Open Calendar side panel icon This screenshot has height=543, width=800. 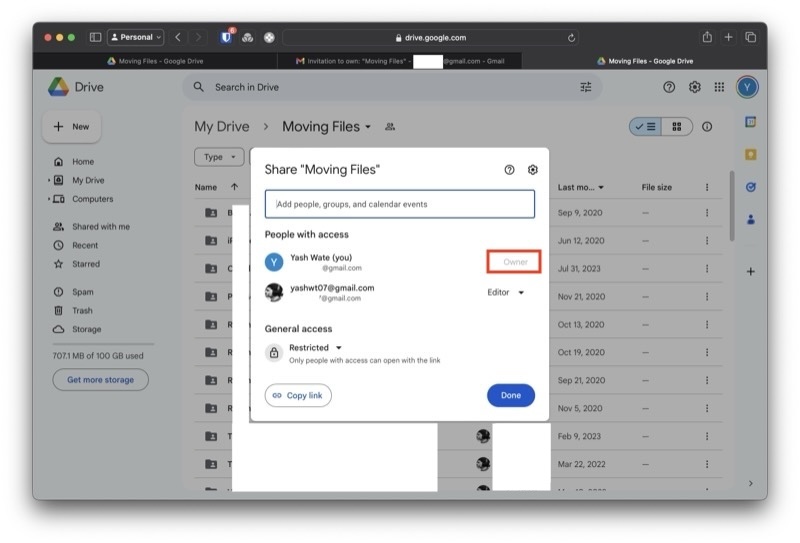pos(751,122)
